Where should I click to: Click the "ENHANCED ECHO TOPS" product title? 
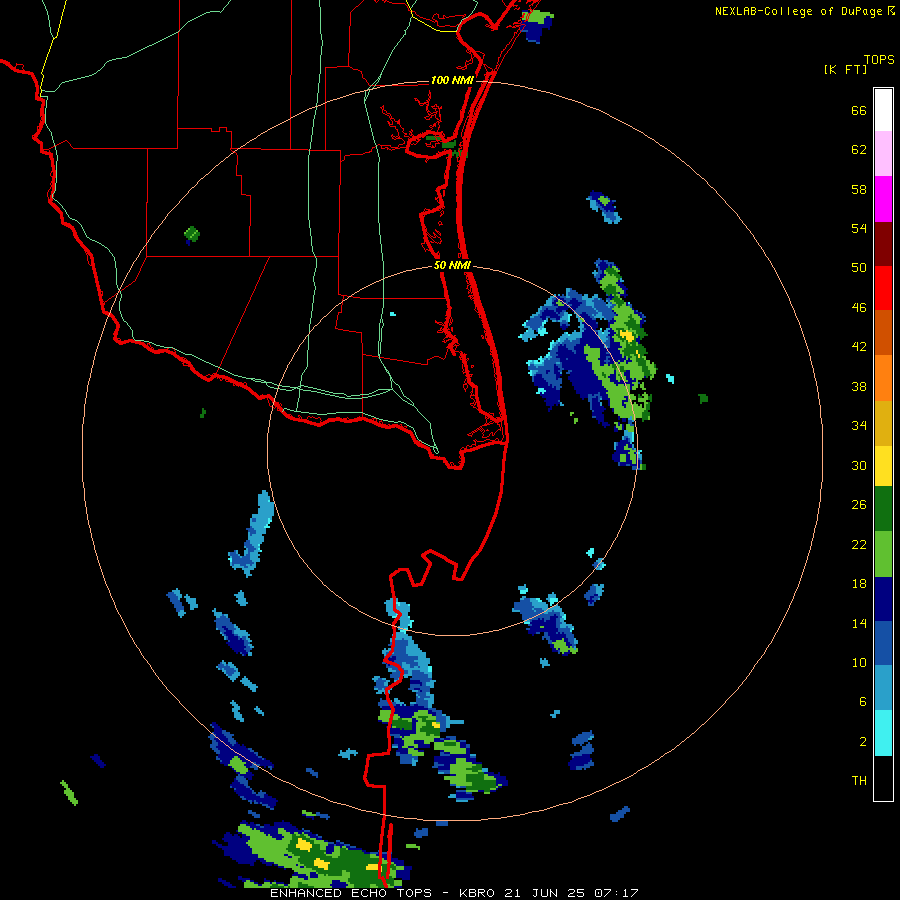[351, 893]
